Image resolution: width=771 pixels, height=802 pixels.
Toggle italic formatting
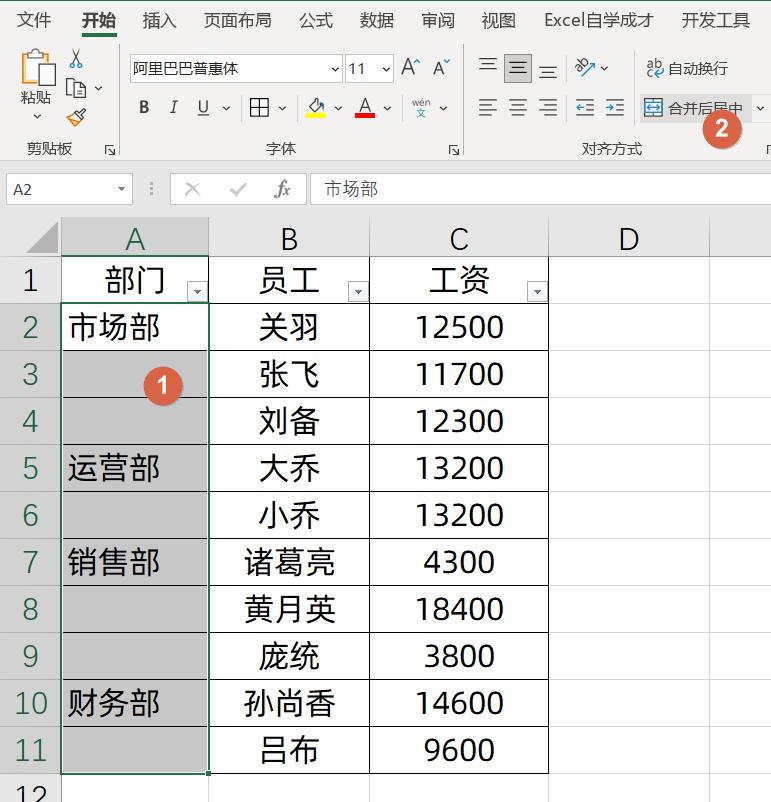(x=173, y=107)
